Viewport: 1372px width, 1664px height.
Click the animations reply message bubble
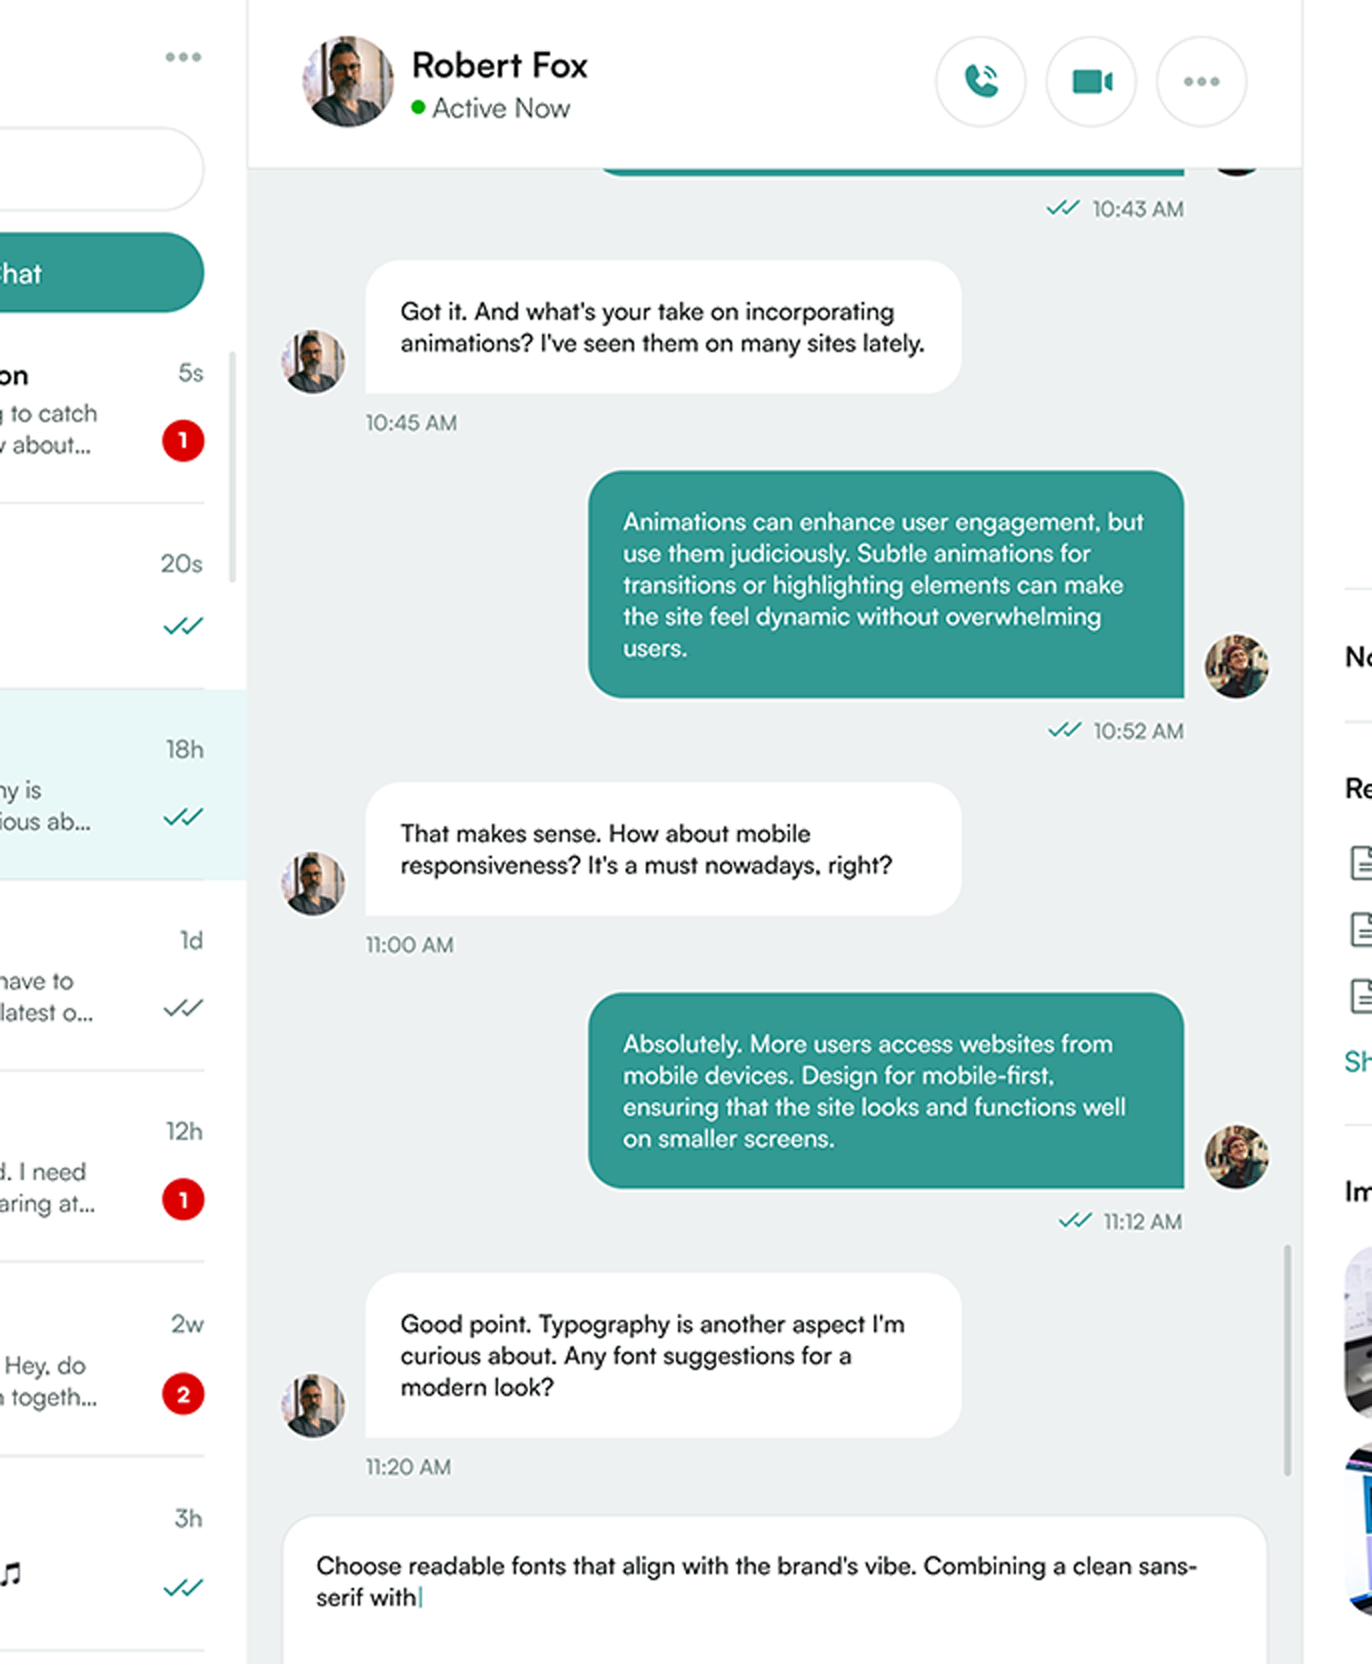tap(885, 585)
